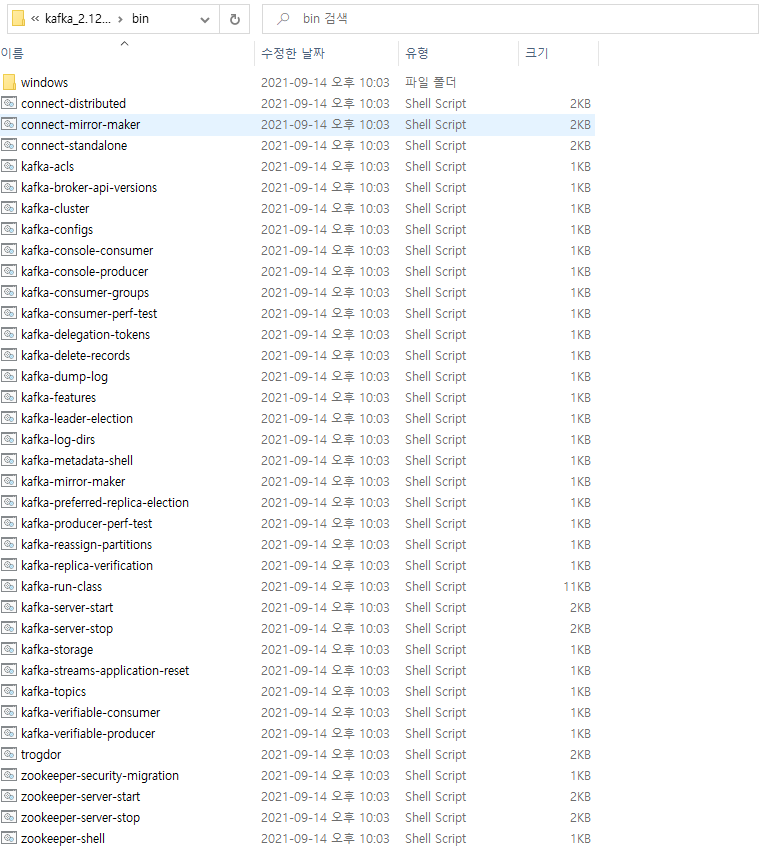
Task: Click the kafka-topics script icon
Action: click(9, 691)
